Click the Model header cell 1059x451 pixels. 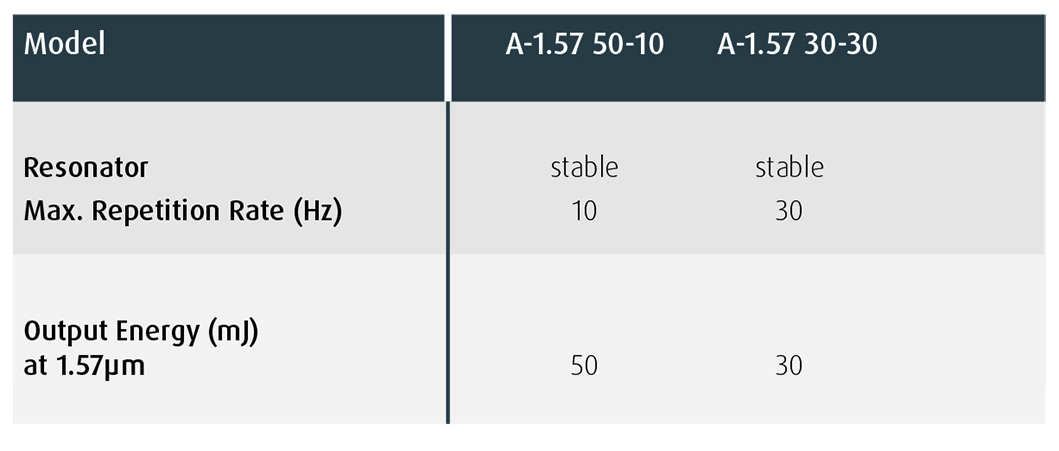65,45
